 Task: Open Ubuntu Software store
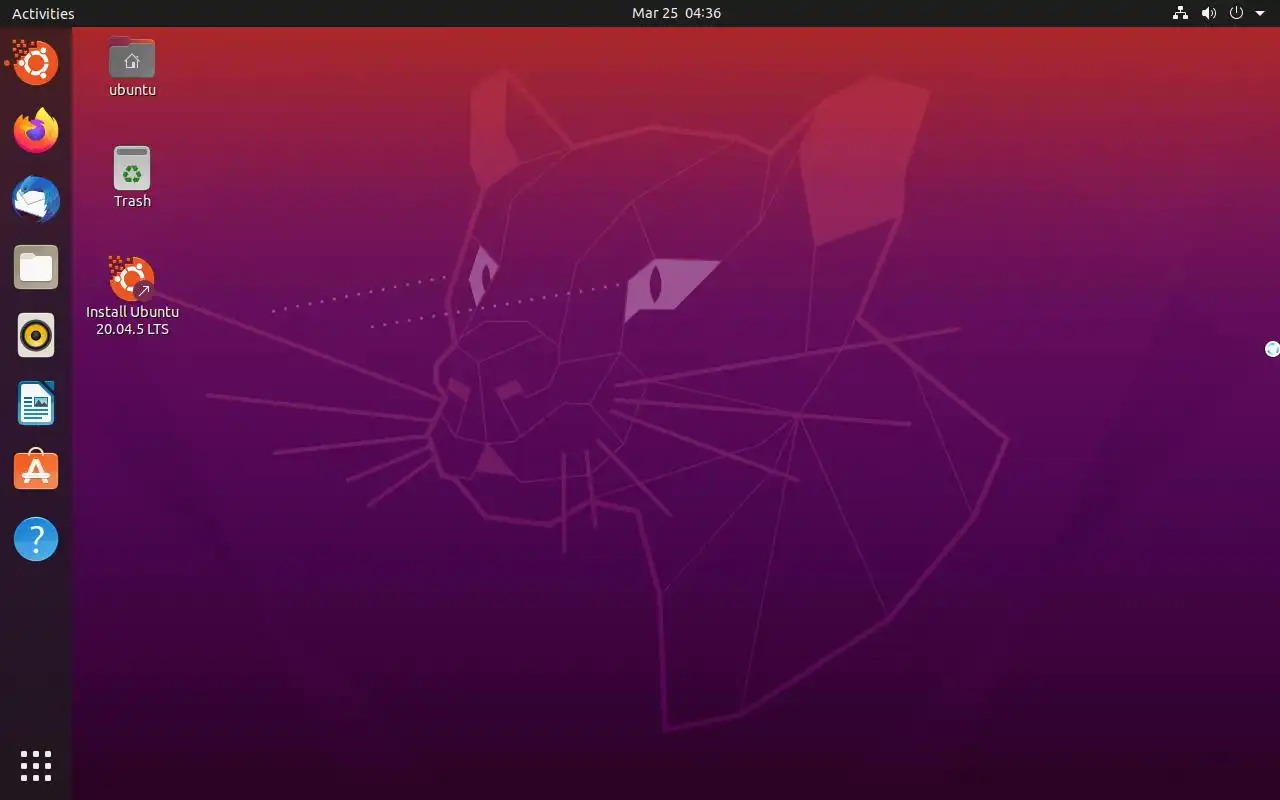point(36,471)
